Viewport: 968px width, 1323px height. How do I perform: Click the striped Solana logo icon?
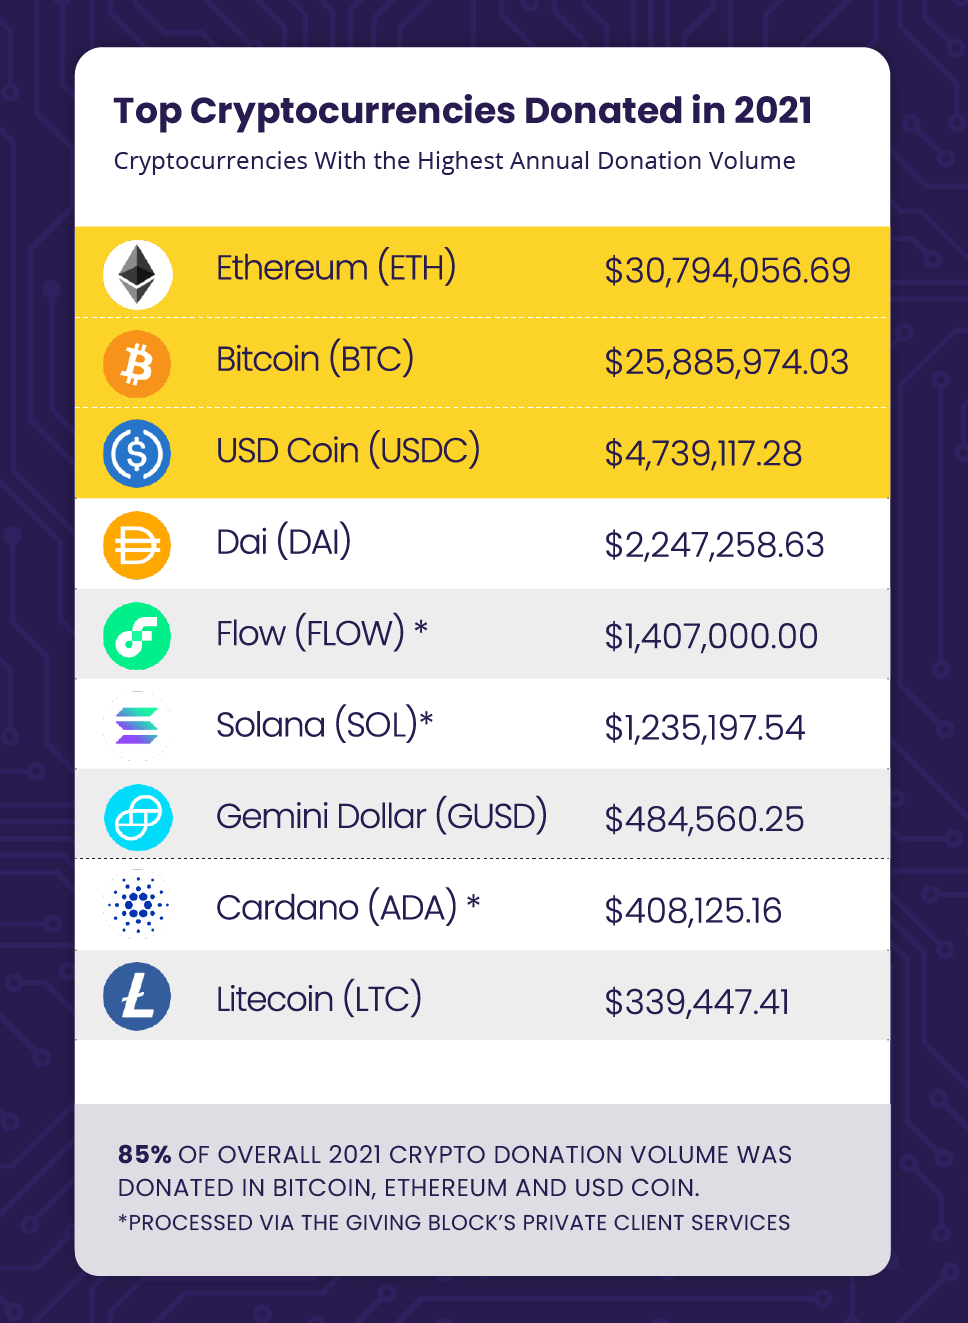tap(137, 726)
